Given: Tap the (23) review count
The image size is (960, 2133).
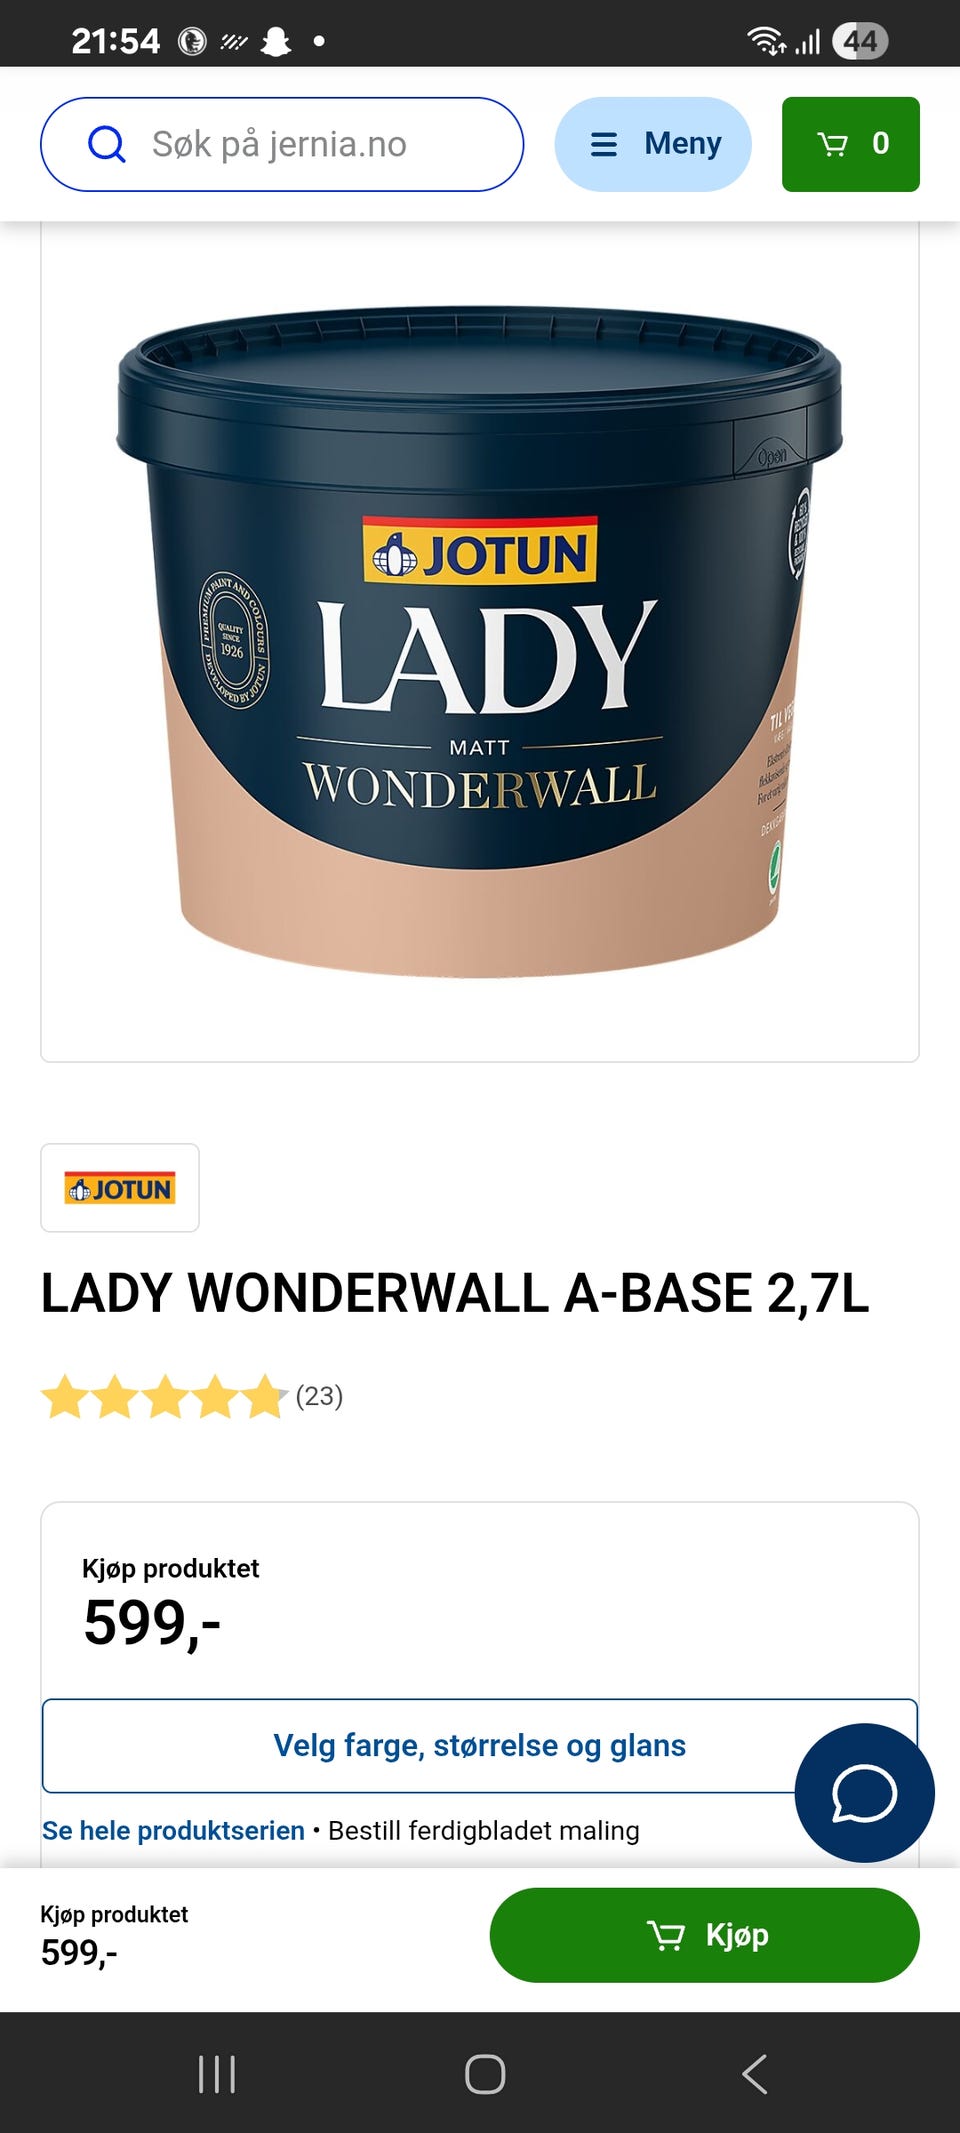Looking at the screenshot, I should (x=319, y=1396).
